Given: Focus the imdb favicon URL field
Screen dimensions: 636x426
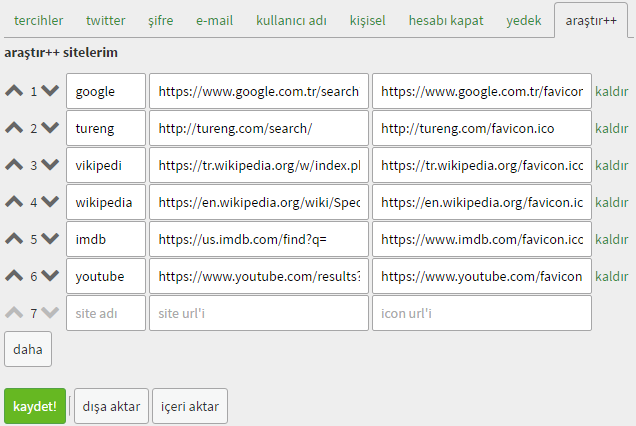Looking at the screenshot, I should coord(482,239).
